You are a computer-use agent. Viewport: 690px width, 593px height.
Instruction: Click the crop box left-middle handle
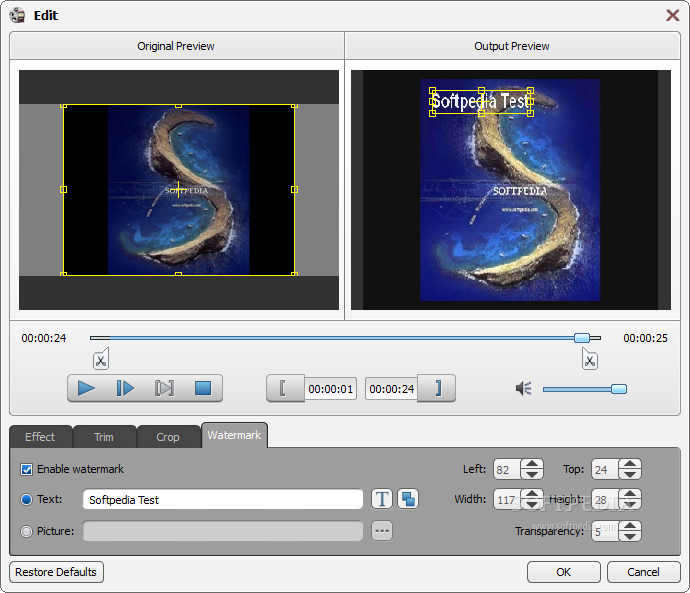[63, 189]
